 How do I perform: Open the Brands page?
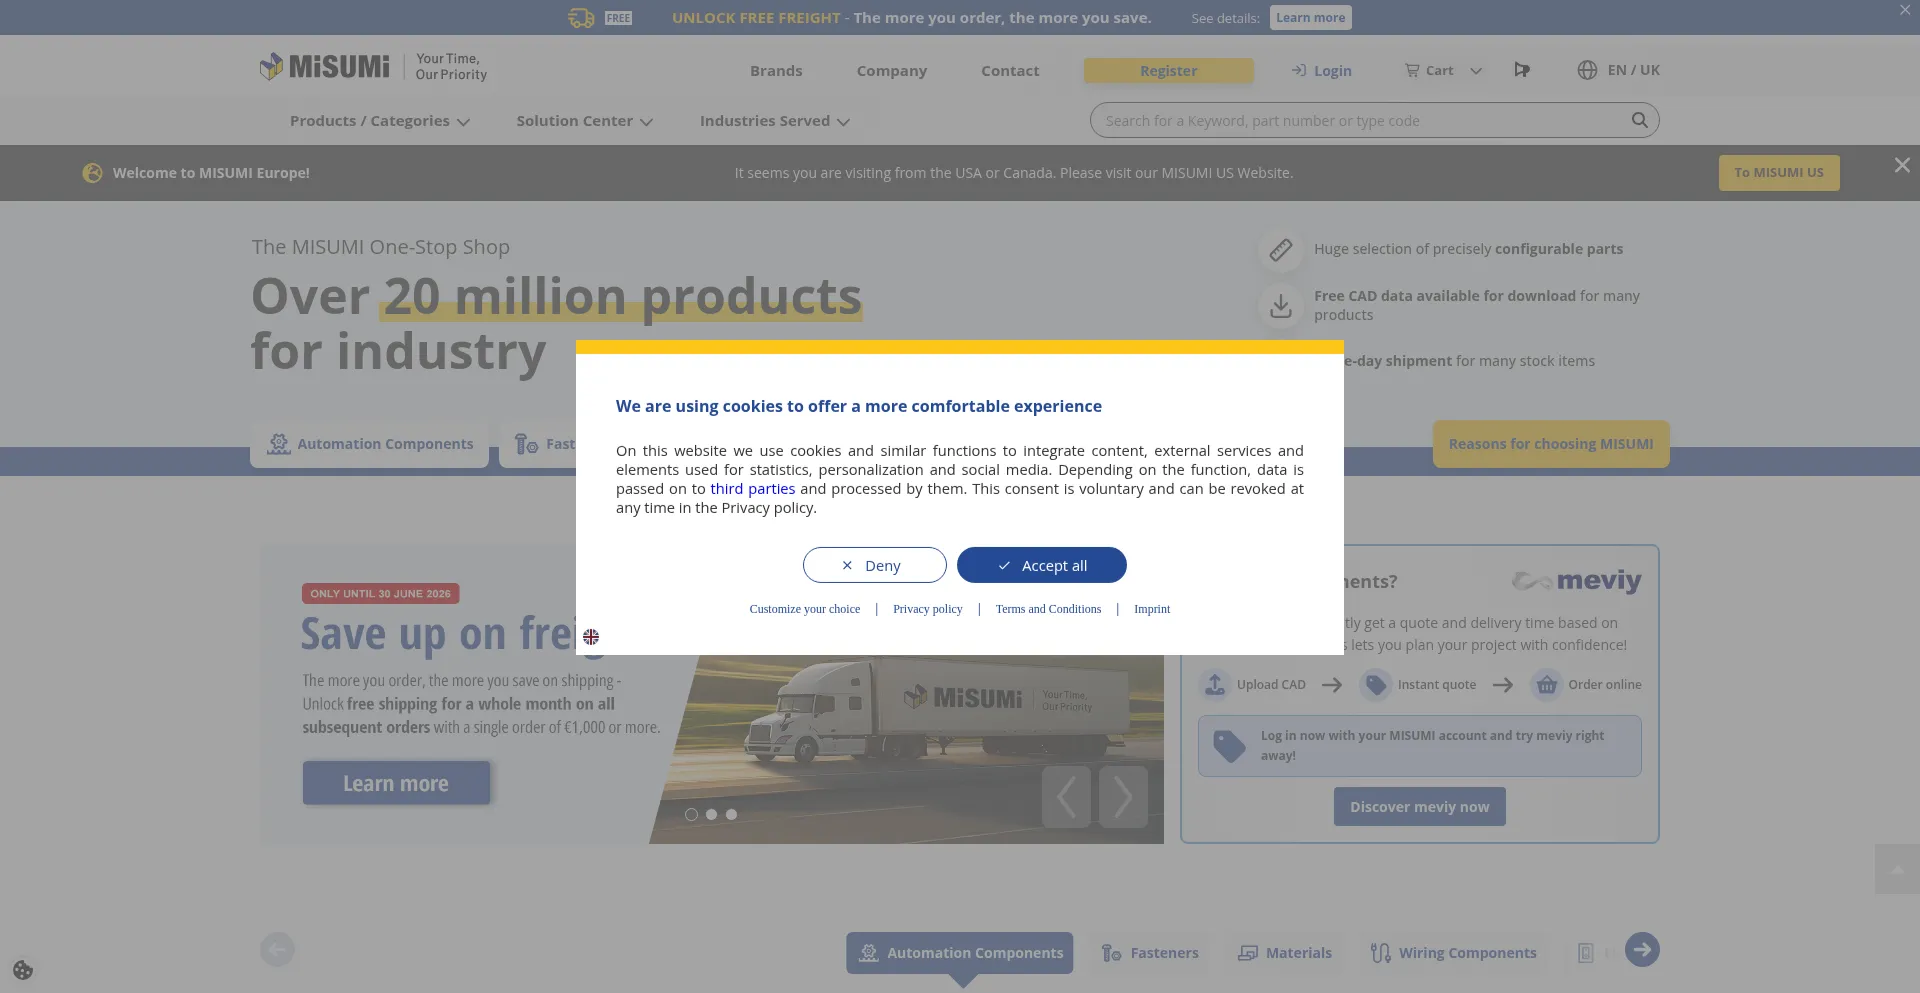[776, 71]
